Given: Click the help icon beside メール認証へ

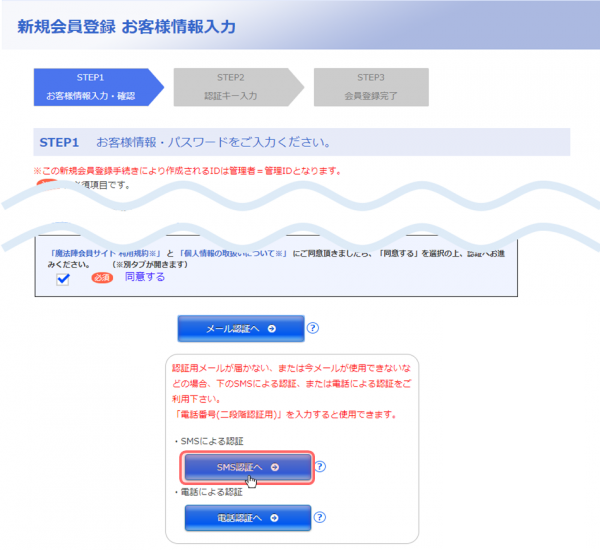Looking at the screenshot, I should [x=313, y=328].
